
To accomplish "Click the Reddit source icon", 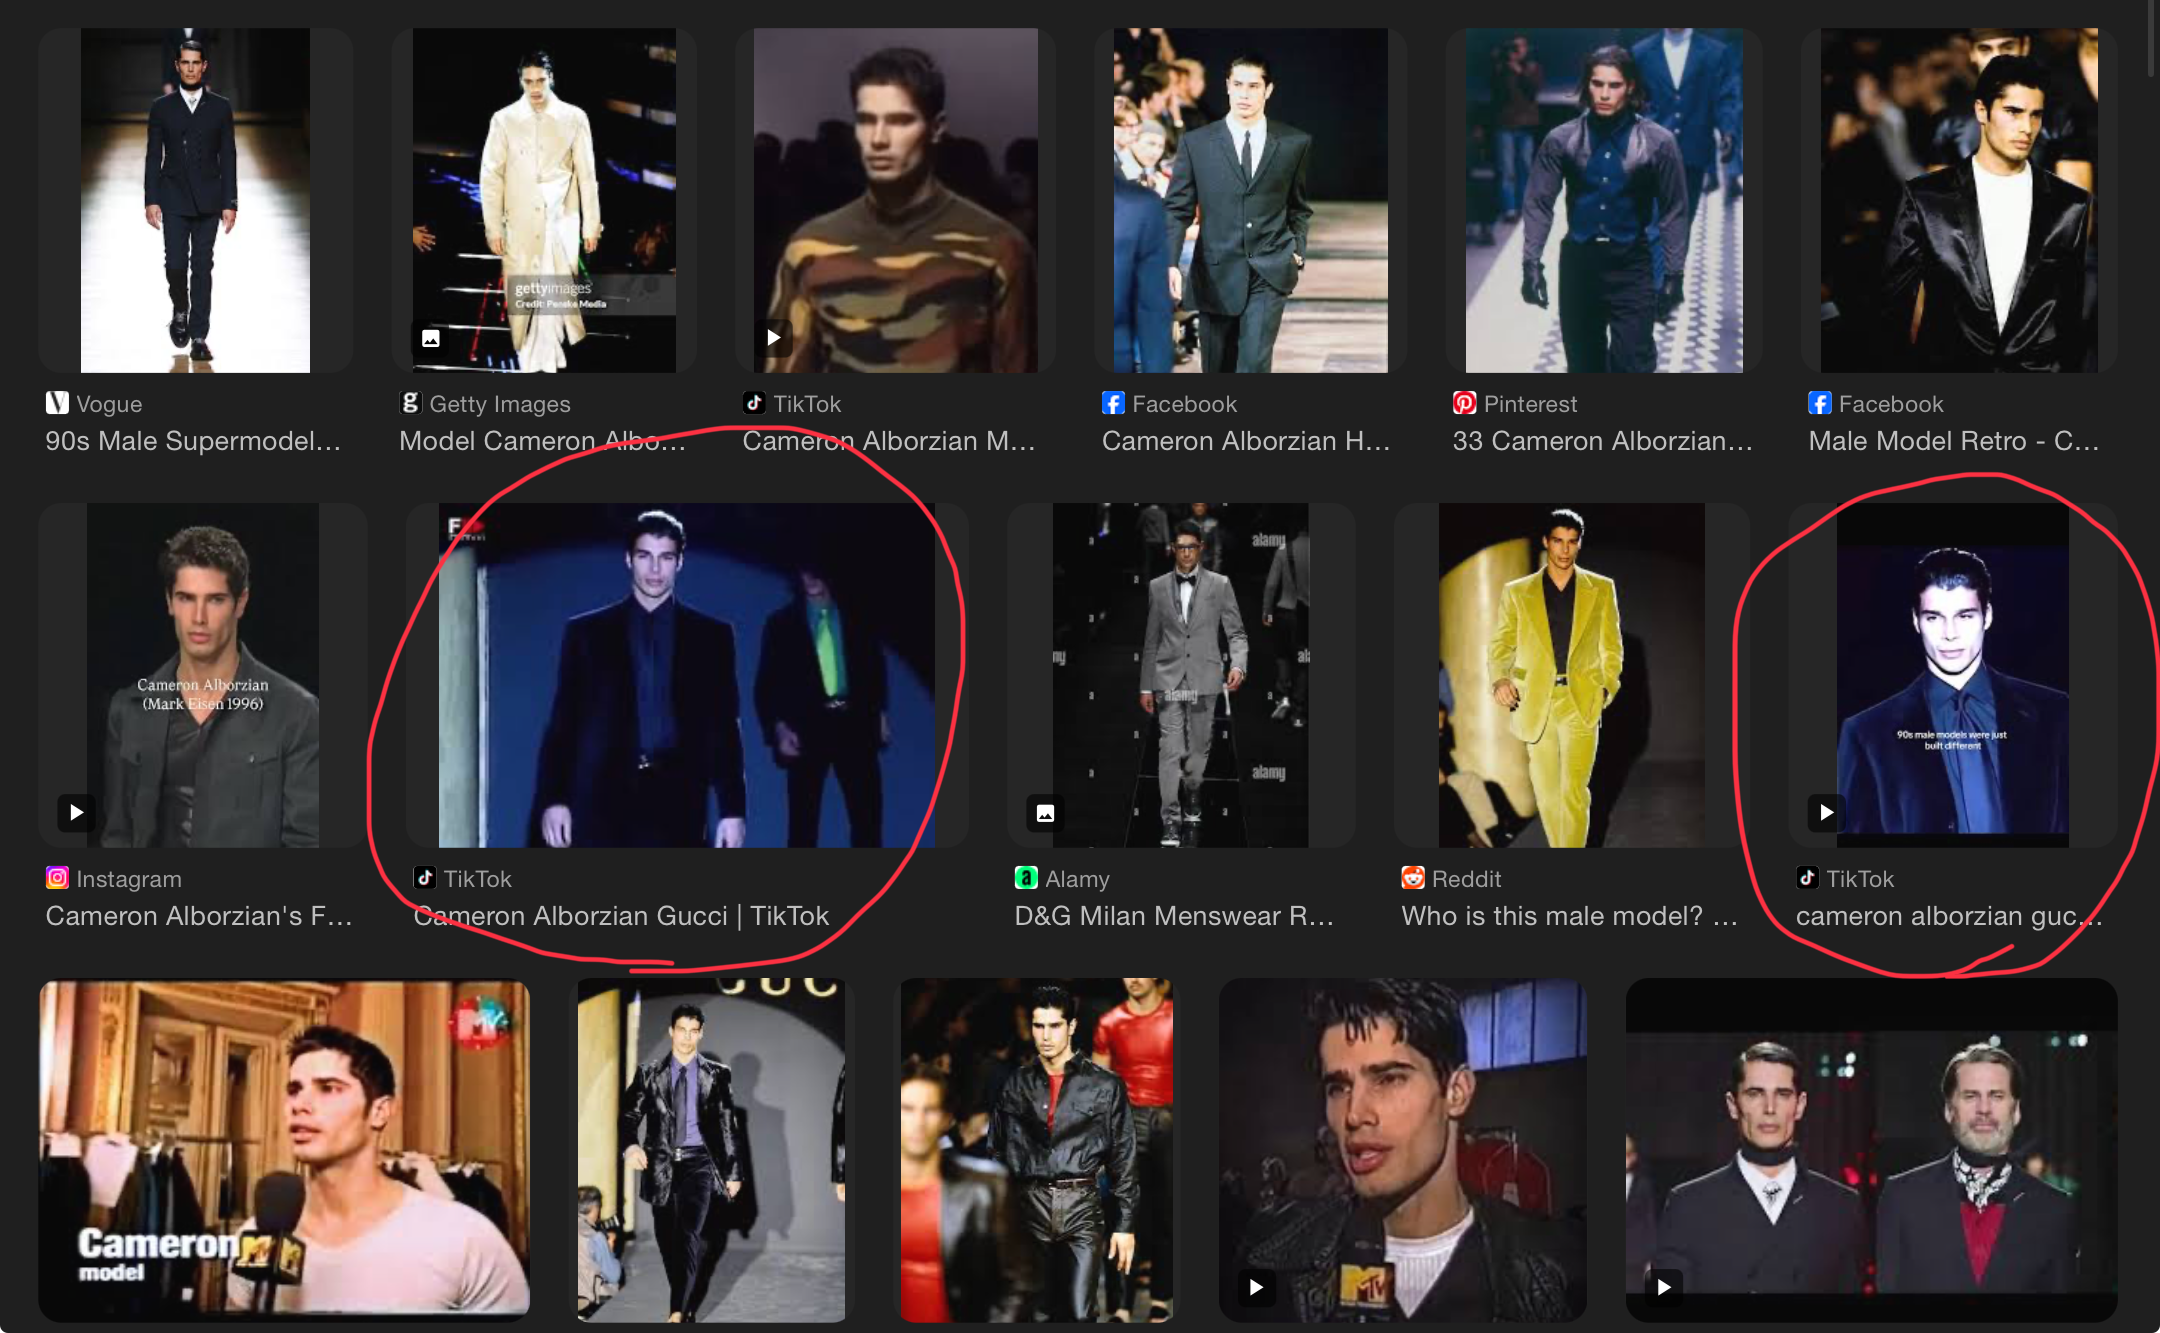I will [x=1412, y=878].
